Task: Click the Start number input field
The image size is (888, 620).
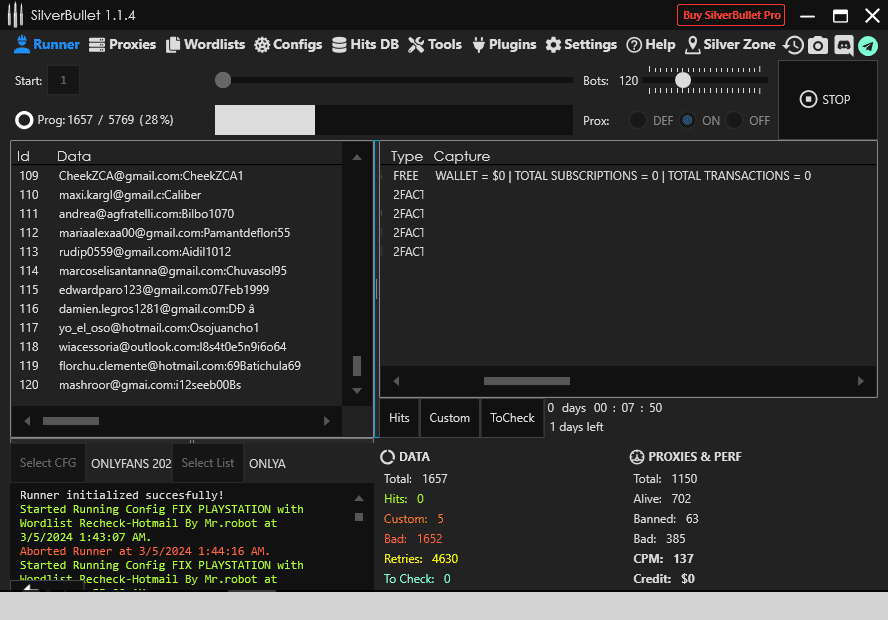Action: point(64,80)
